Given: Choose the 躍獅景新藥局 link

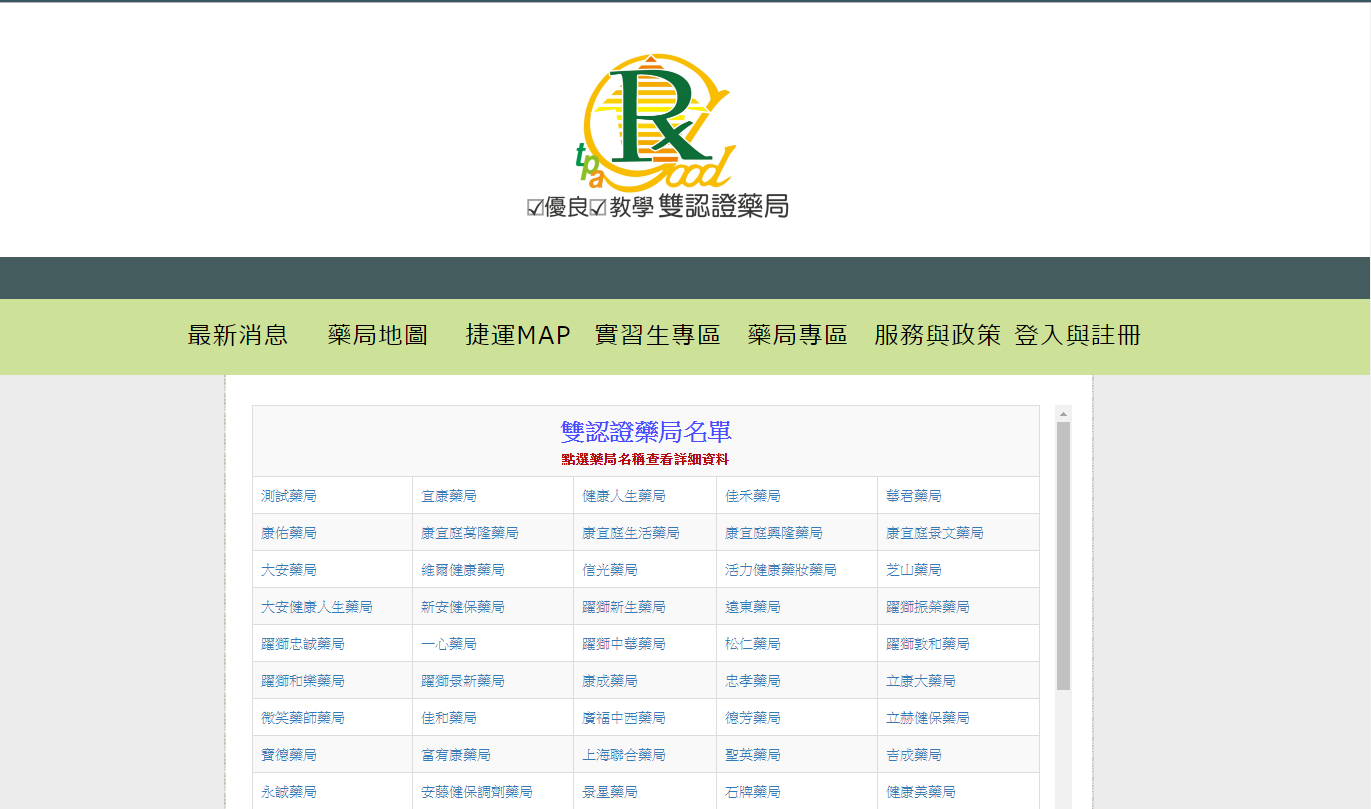Looking at the screenshot, I should click(463, 681).
